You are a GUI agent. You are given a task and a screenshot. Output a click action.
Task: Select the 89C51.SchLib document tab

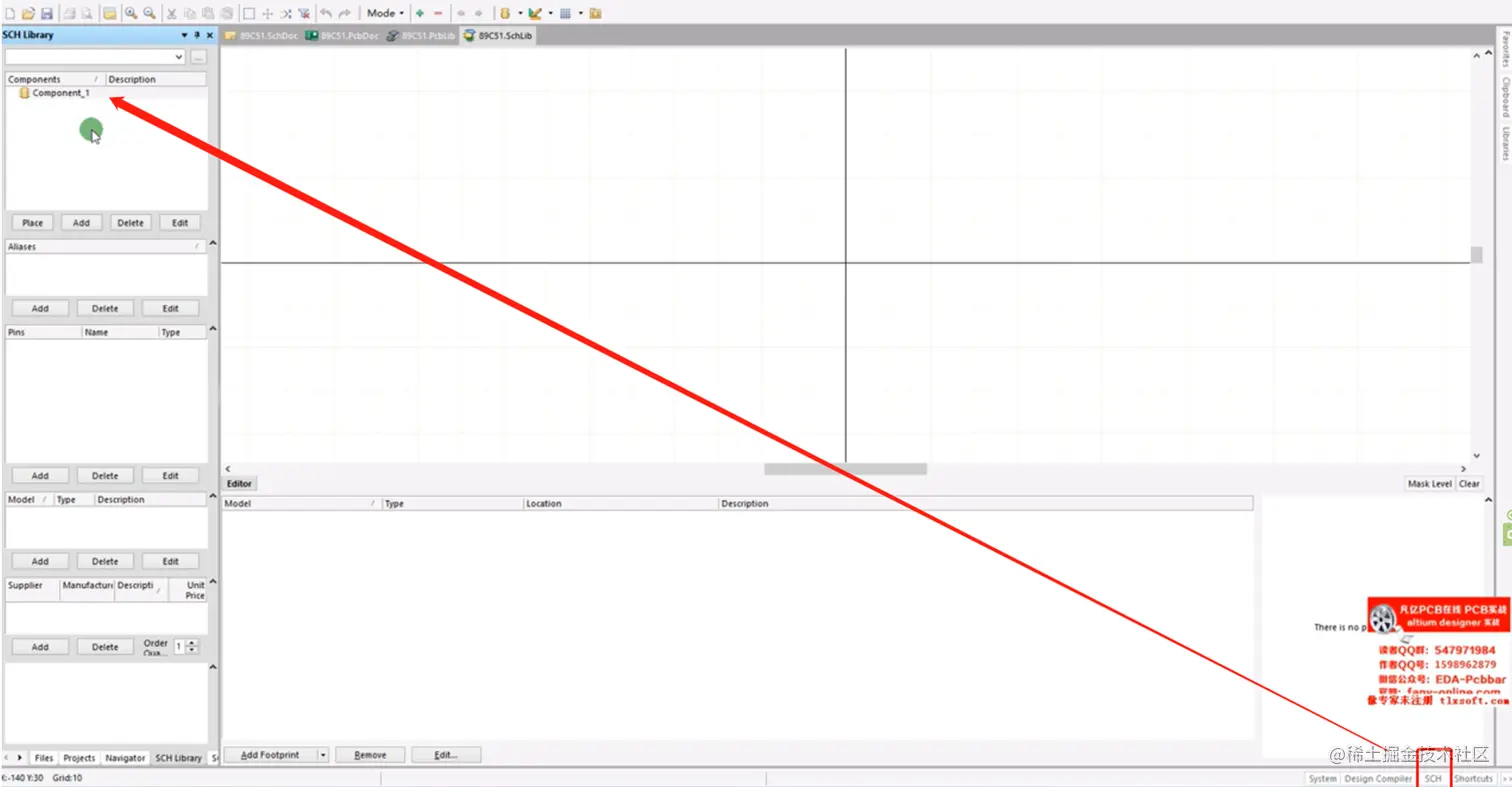click(499, 36)
